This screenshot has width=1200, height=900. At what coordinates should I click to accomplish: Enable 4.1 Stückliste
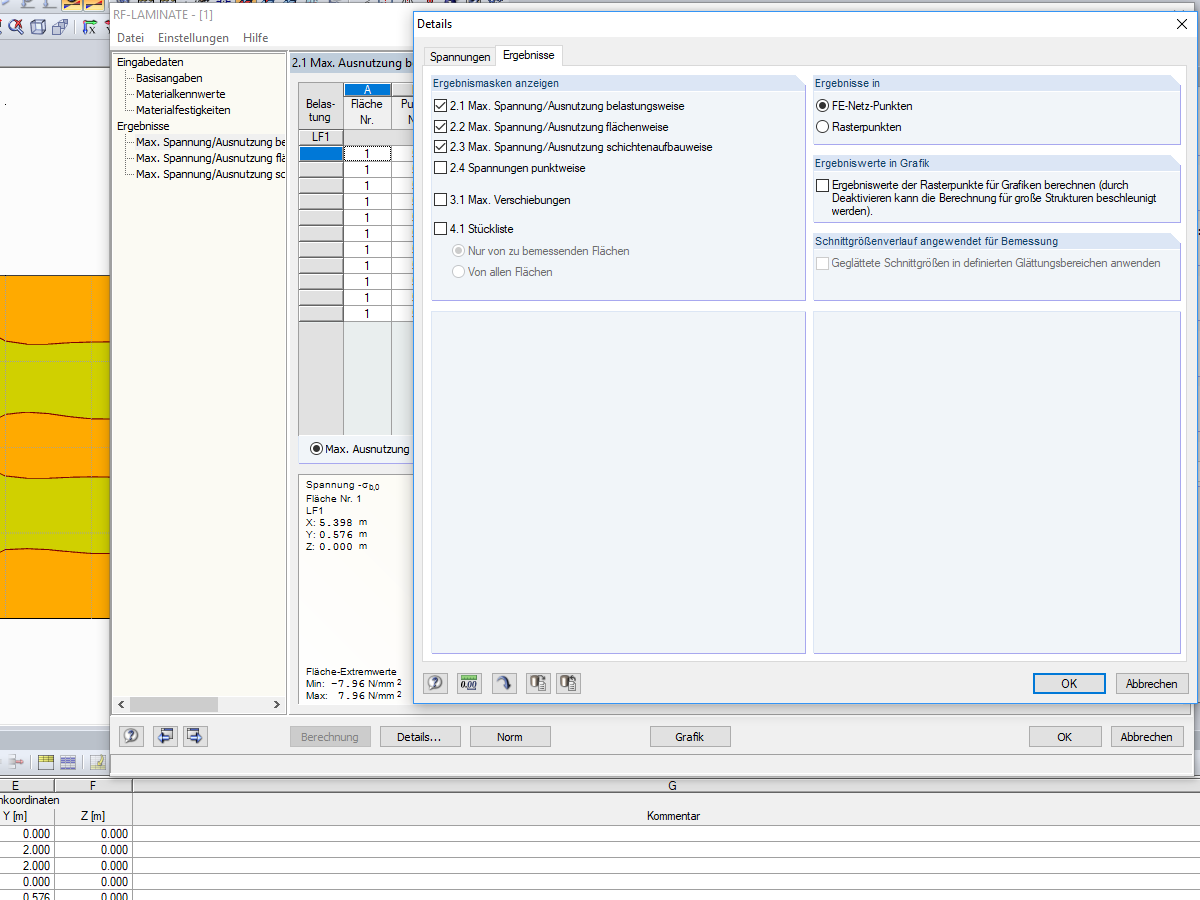(441, 229)
